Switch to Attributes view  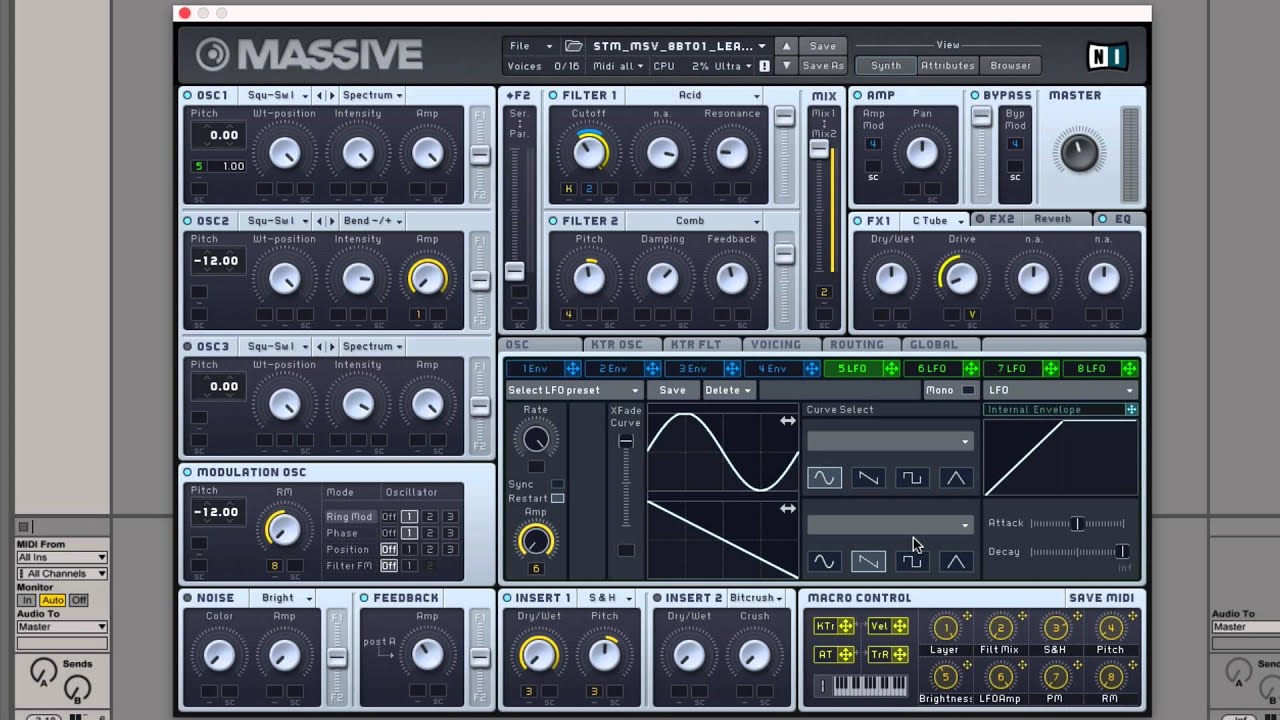pyautogui.click(x=947, y=66)
